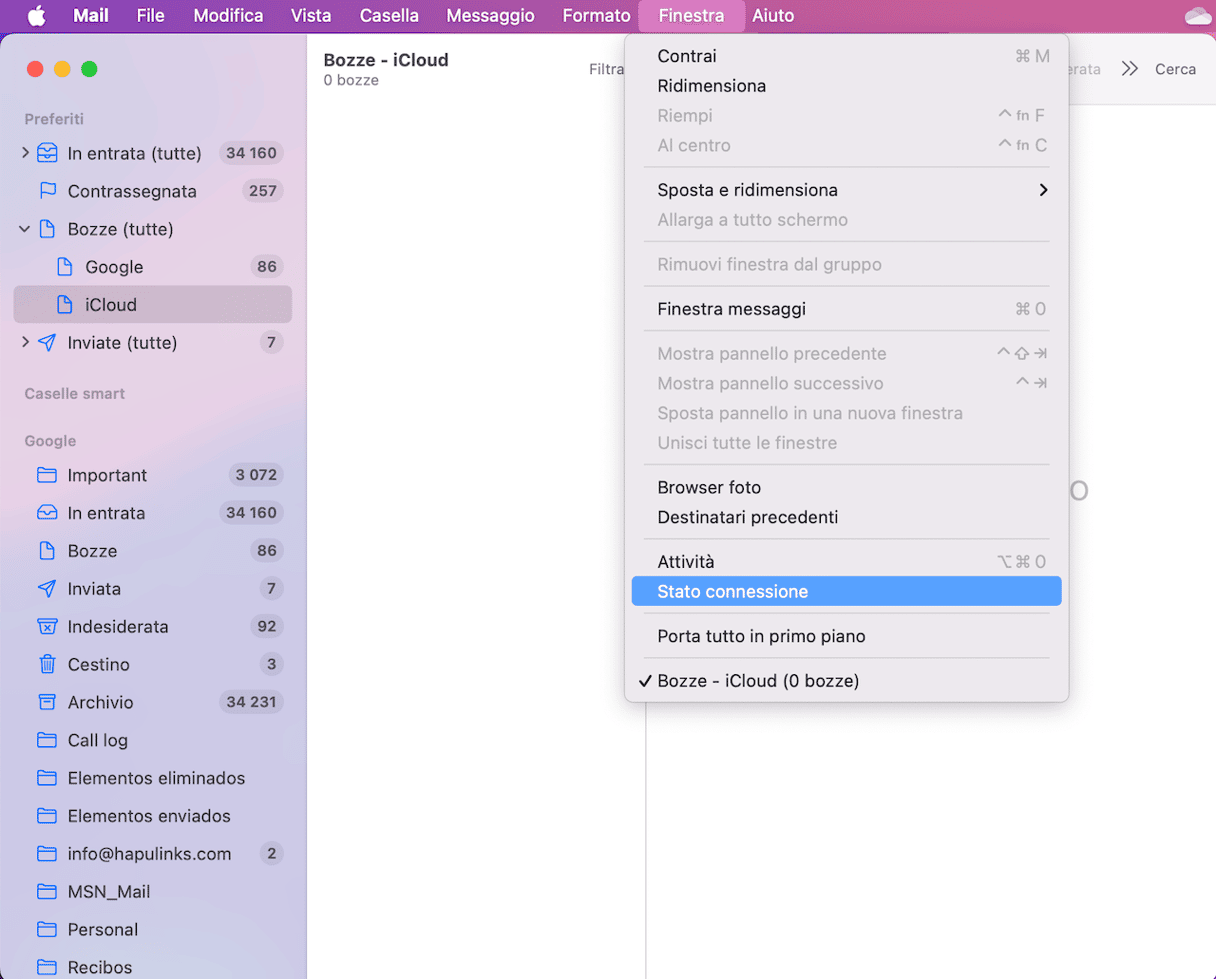Open the Messaggio menu
Image resolution: width=1216 pixels, height=979 pixels.
click(490, 16)
